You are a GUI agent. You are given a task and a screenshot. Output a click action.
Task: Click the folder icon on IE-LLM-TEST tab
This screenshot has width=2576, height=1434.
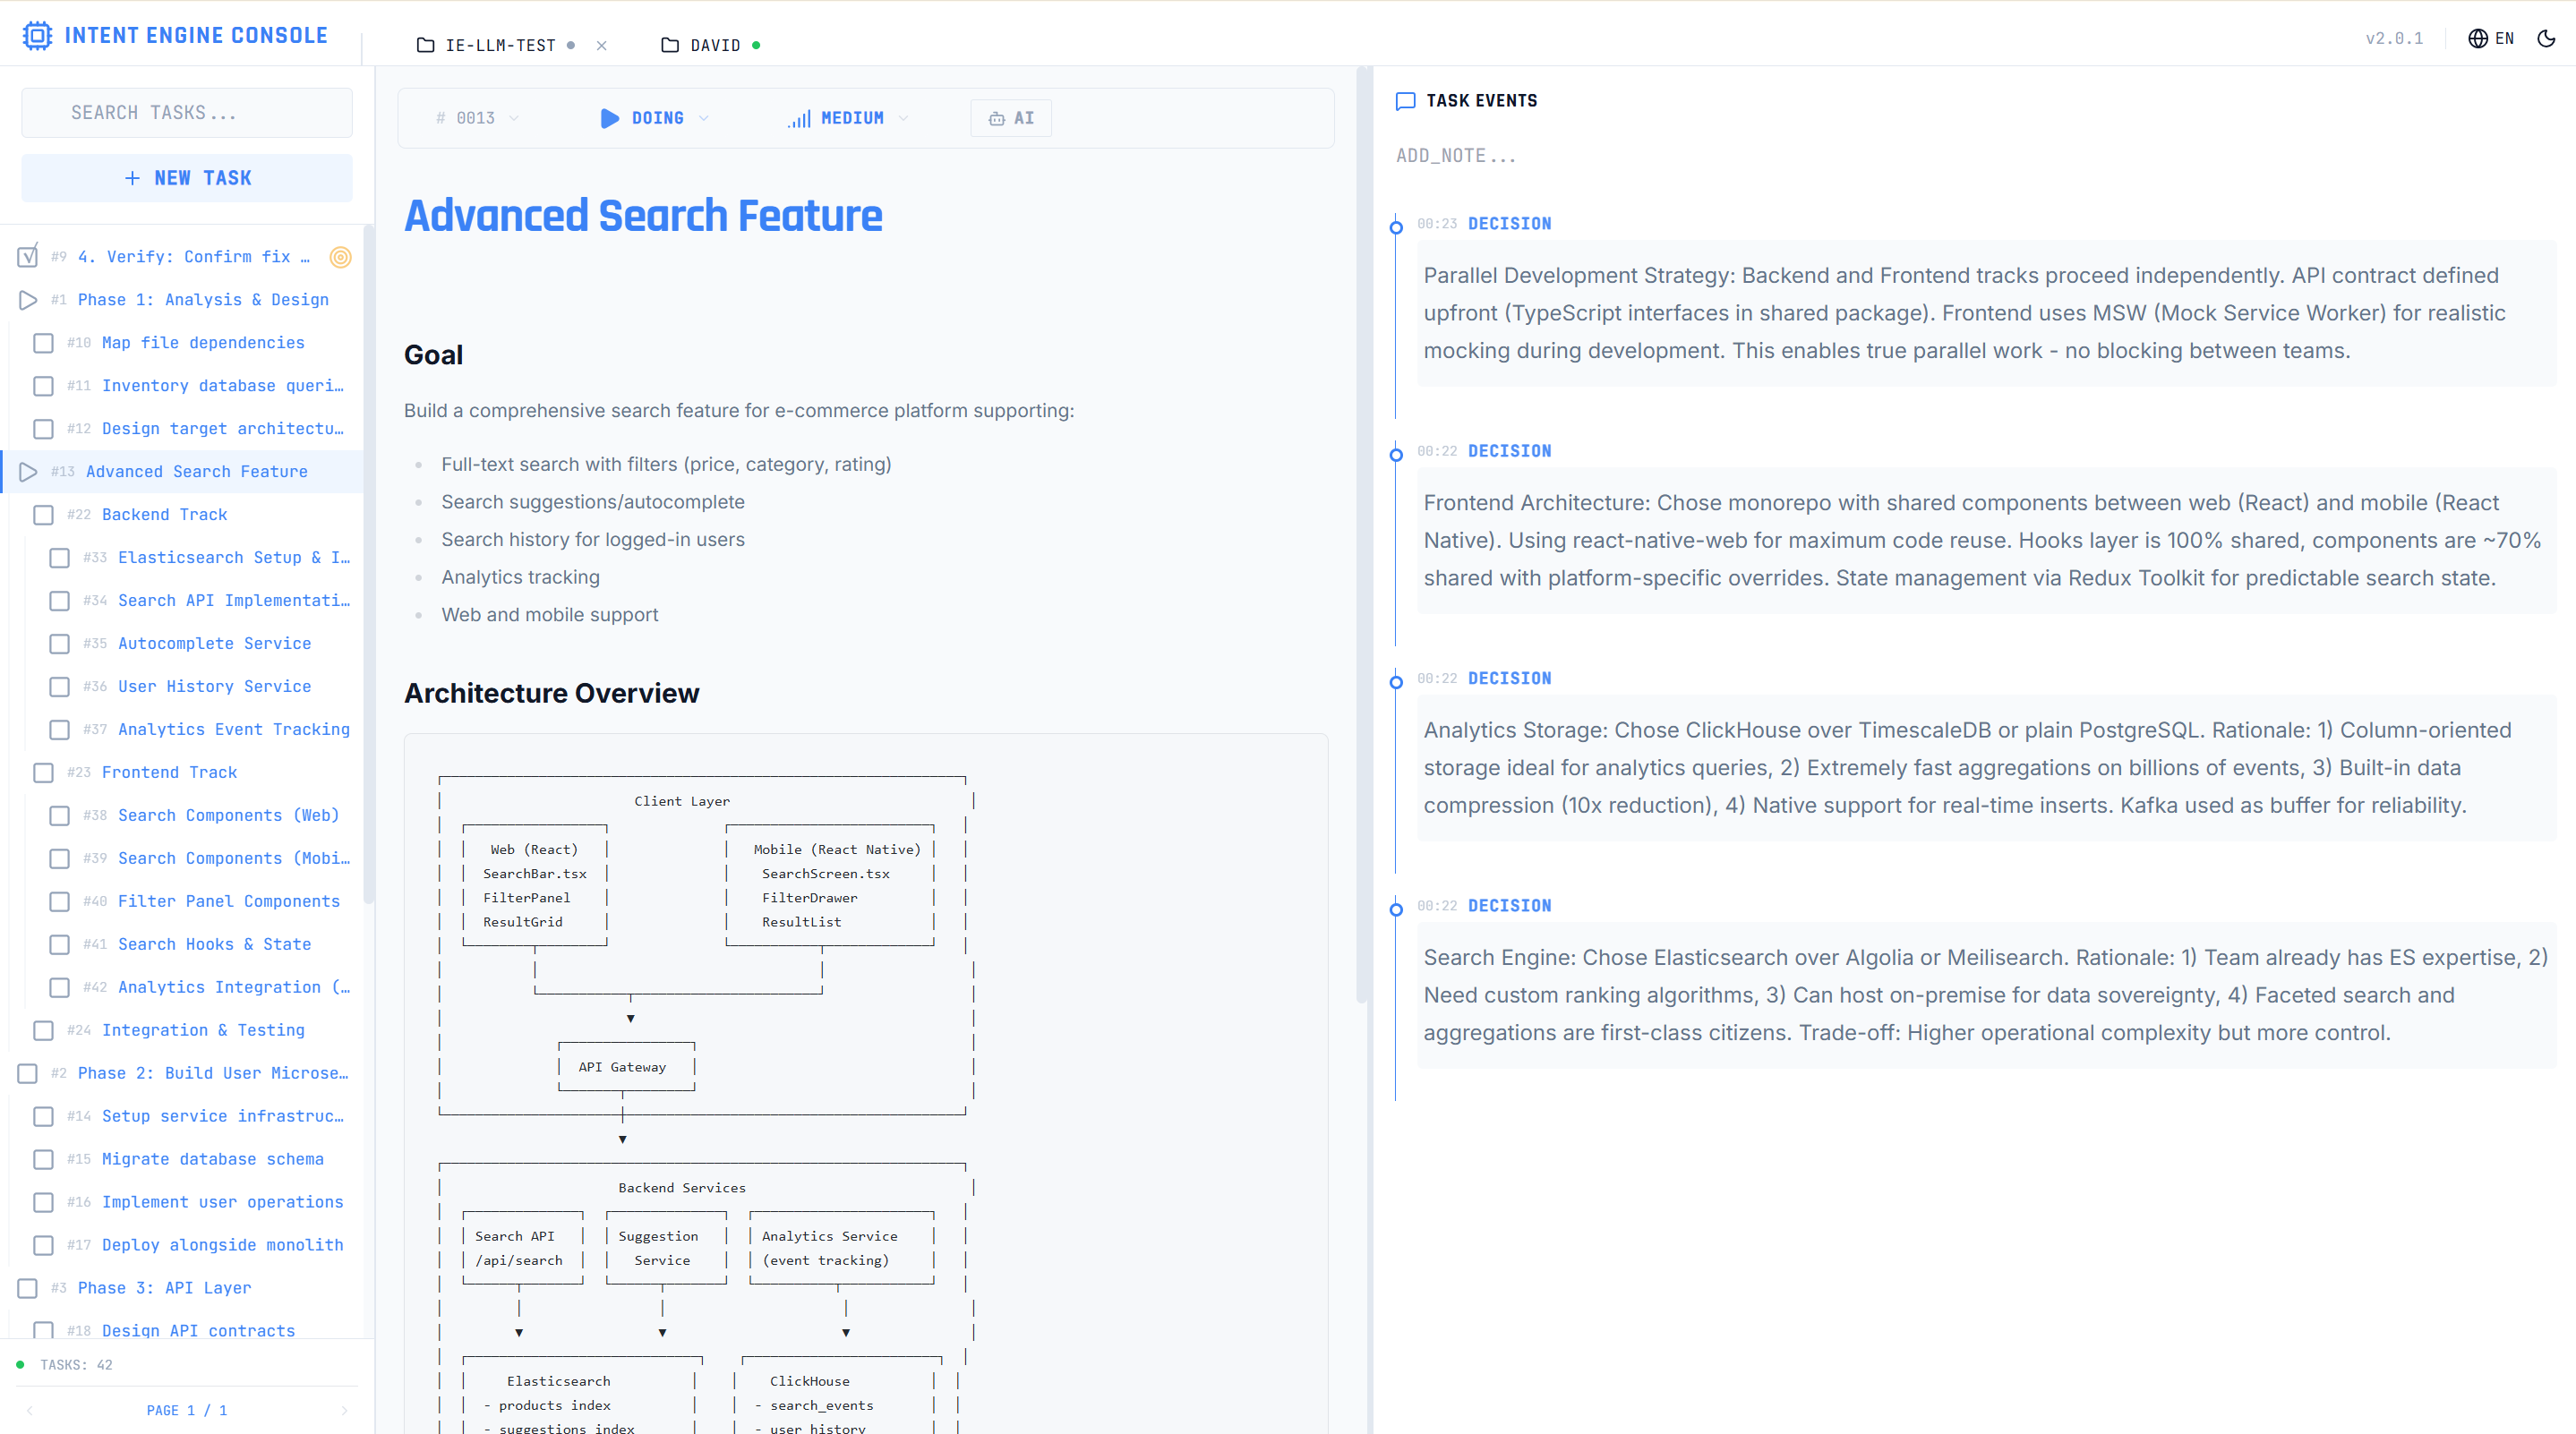pos(425,45)
